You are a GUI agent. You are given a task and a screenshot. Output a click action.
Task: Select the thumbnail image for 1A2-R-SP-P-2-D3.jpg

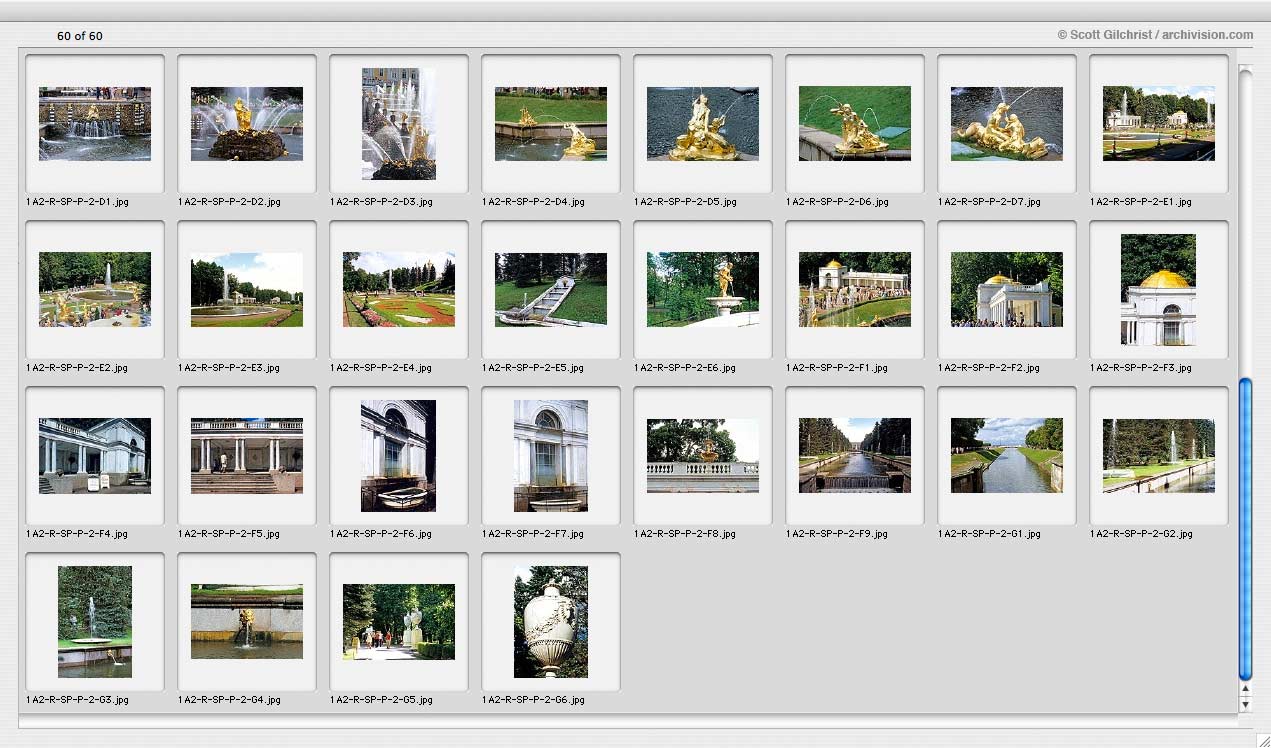coord(399,124)
